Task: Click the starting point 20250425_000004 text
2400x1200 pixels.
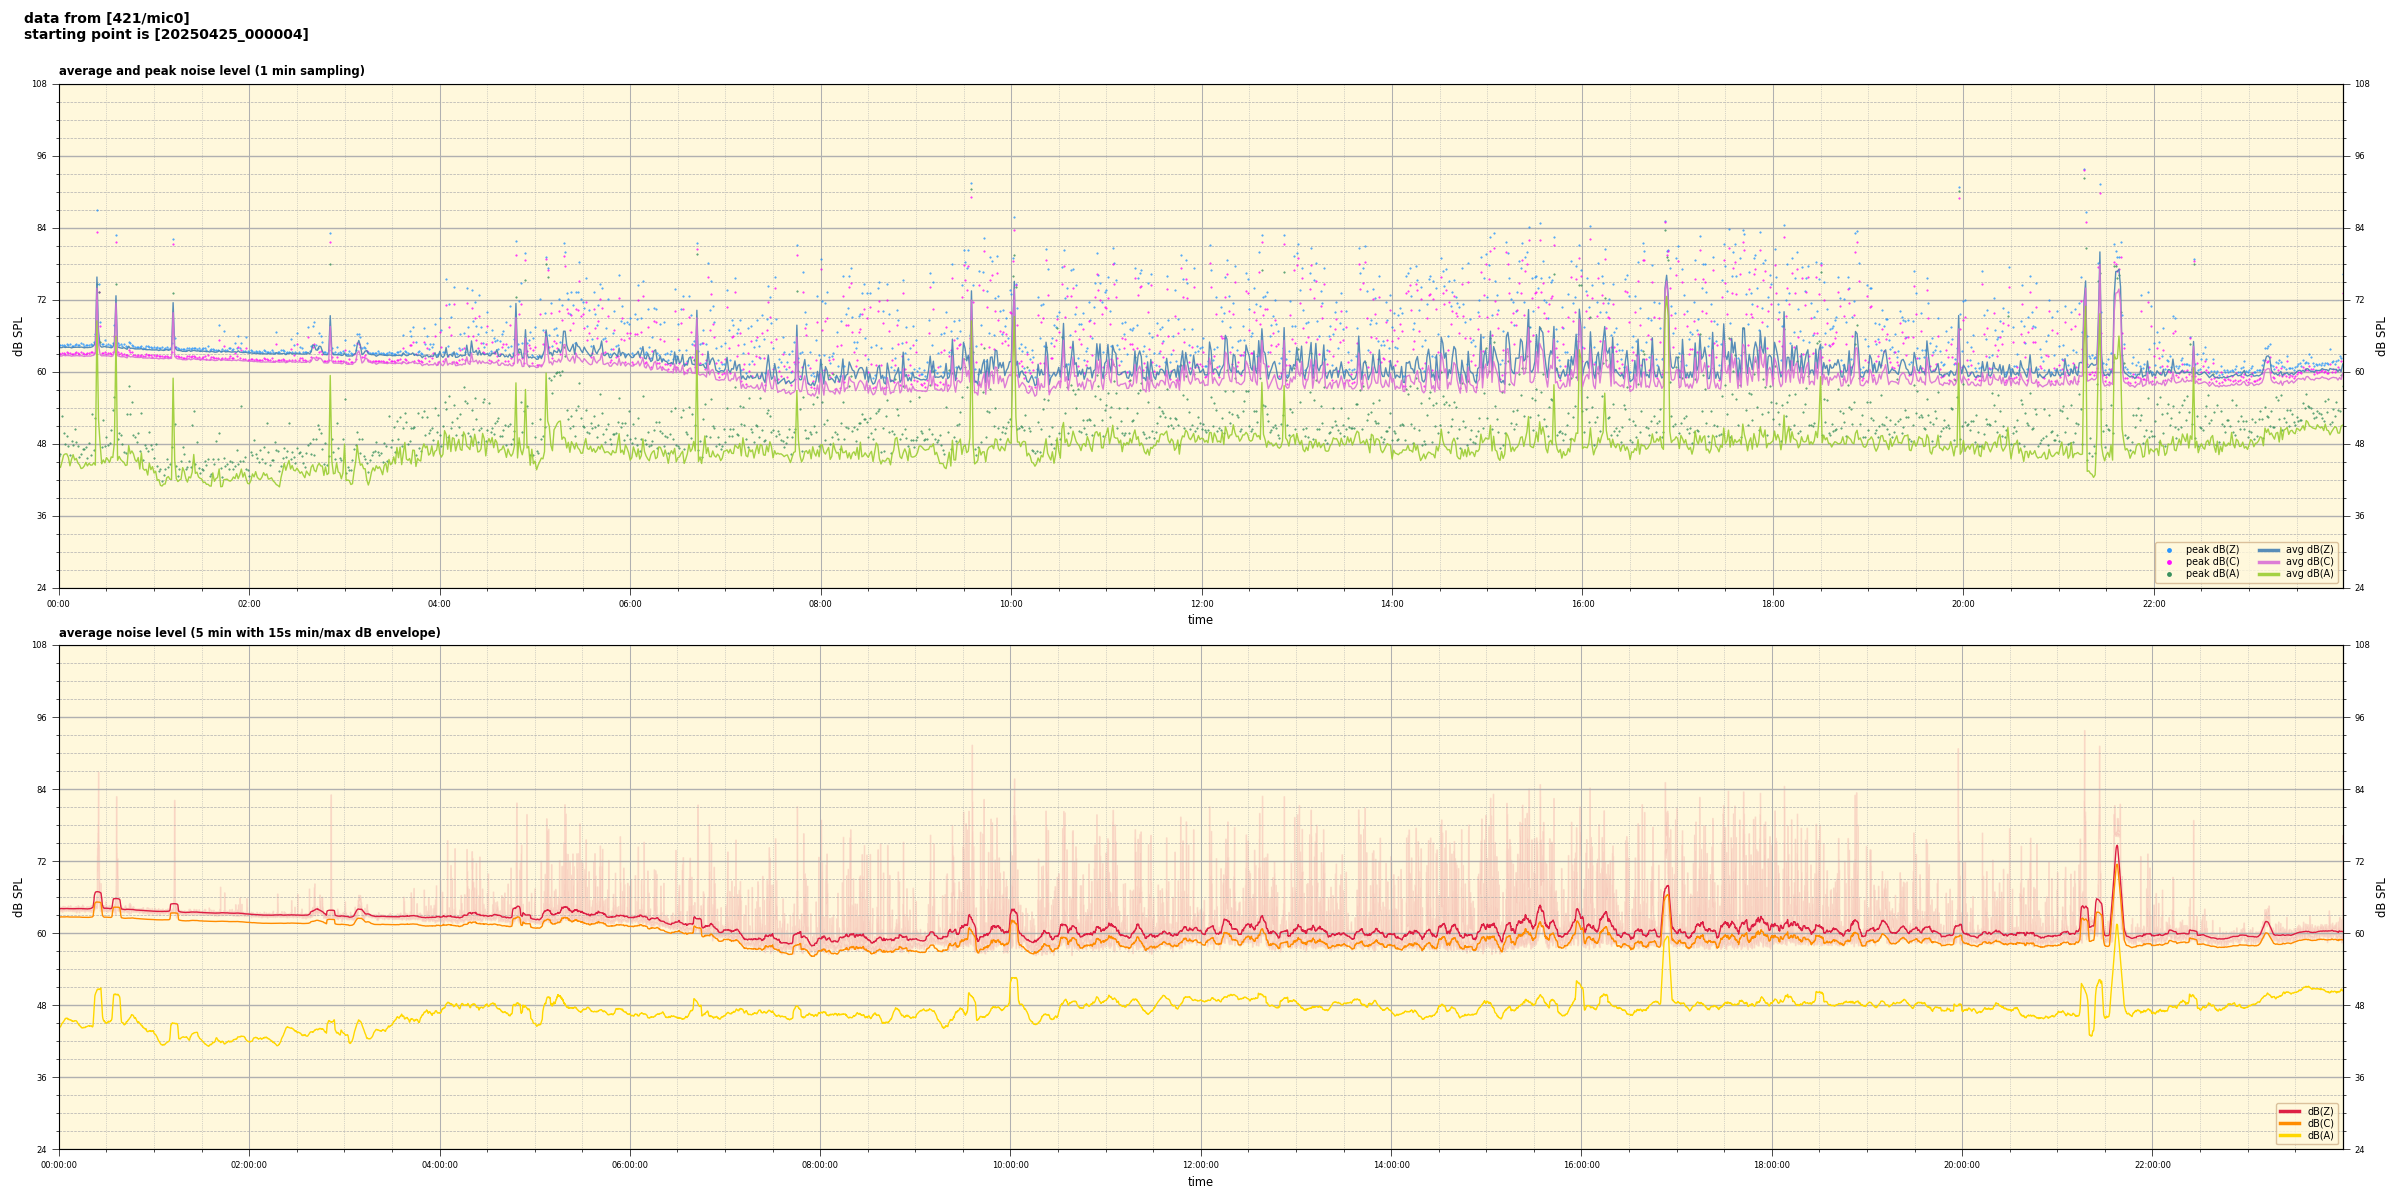Action: pyautogui.click(x=166, y=35)
